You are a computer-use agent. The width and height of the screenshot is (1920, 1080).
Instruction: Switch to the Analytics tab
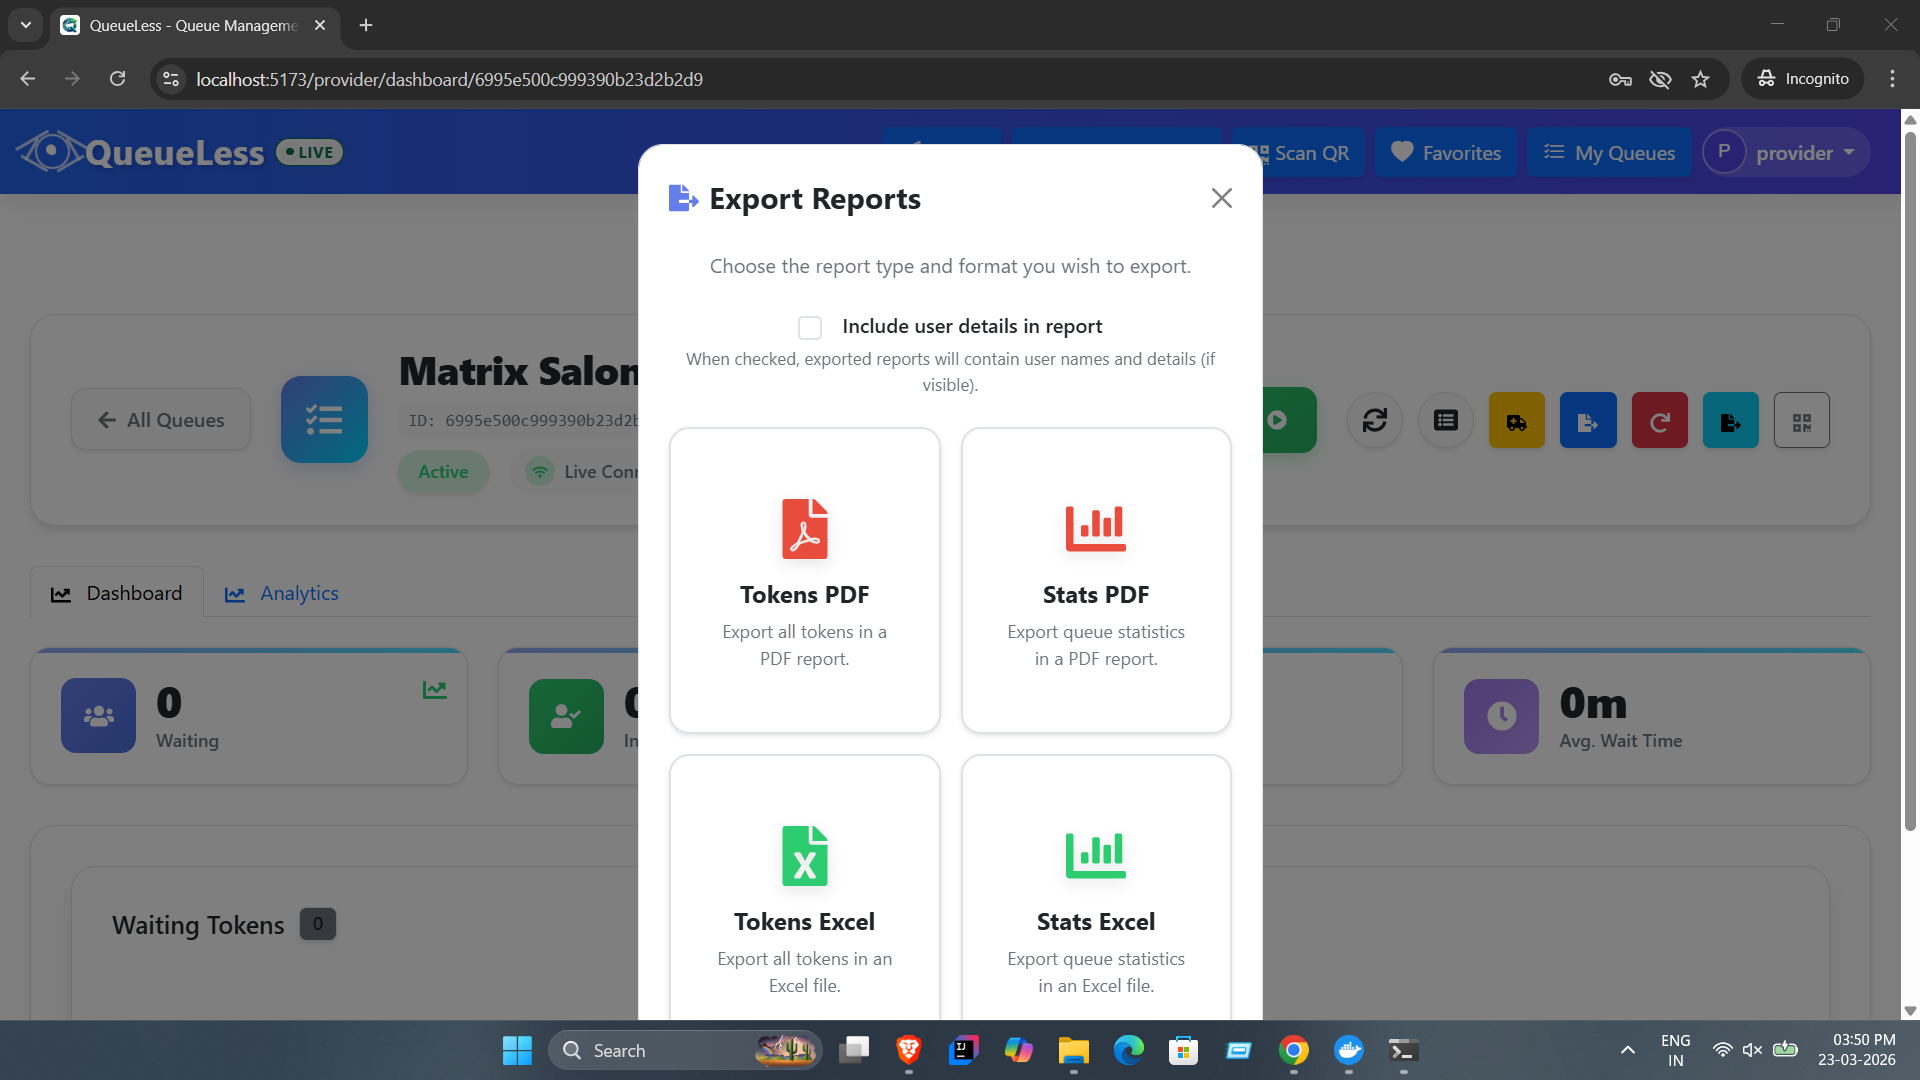(x=282, y=593)
